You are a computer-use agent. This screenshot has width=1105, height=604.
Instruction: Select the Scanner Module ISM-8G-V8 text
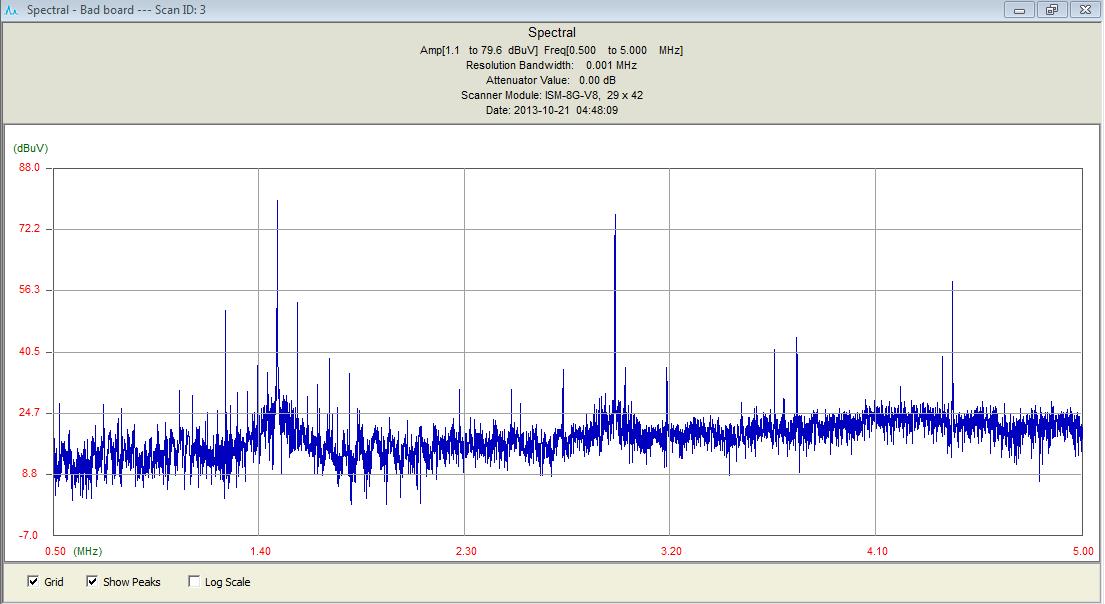[551, 95]
